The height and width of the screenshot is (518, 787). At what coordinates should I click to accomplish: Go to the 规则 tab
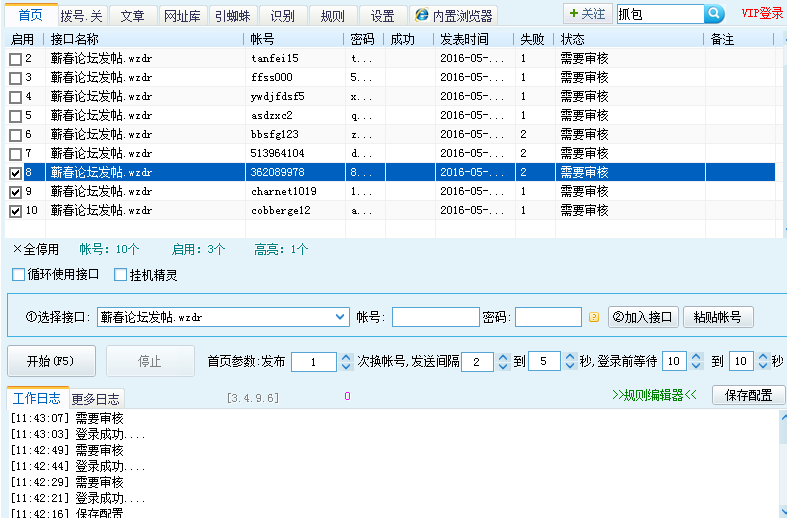[x=333, y=16]
